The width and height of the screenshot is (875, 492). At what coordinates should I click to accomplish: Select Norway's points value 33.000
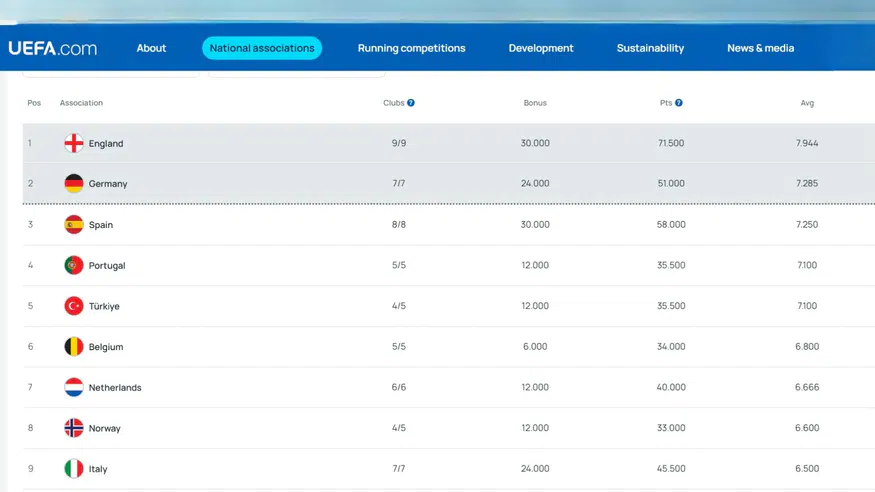point(671,428)
